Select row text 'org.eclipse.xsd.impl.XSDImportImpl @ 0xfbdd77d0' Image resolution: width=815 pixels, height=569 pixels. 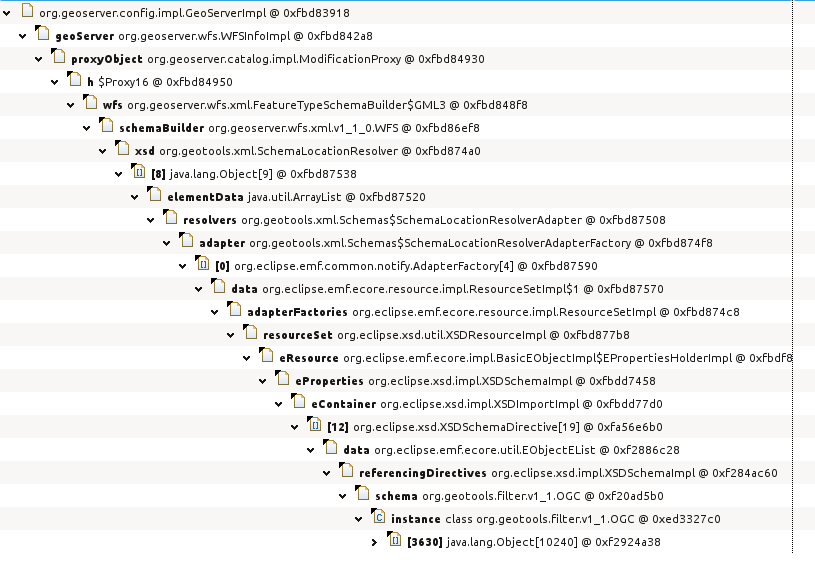click(521, 404)
